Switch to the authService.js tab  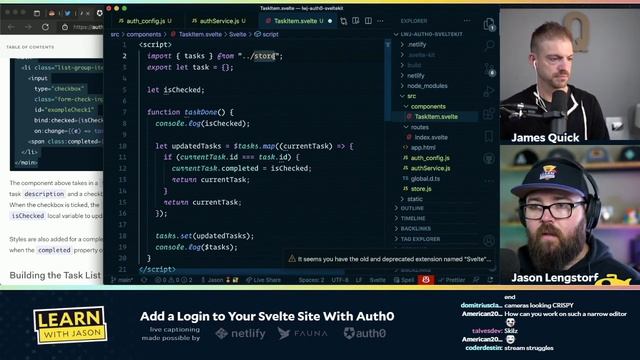[219, 21]
